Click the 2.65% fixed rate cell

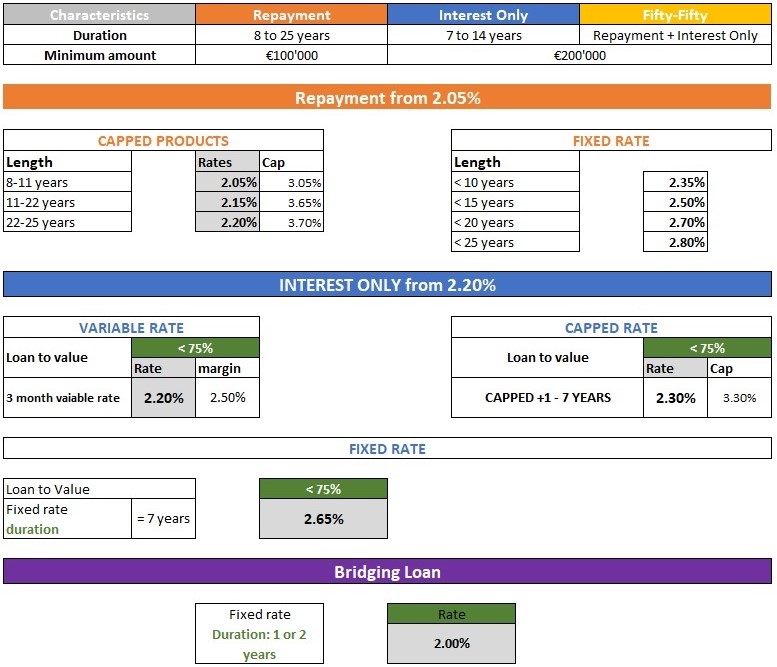323,519
